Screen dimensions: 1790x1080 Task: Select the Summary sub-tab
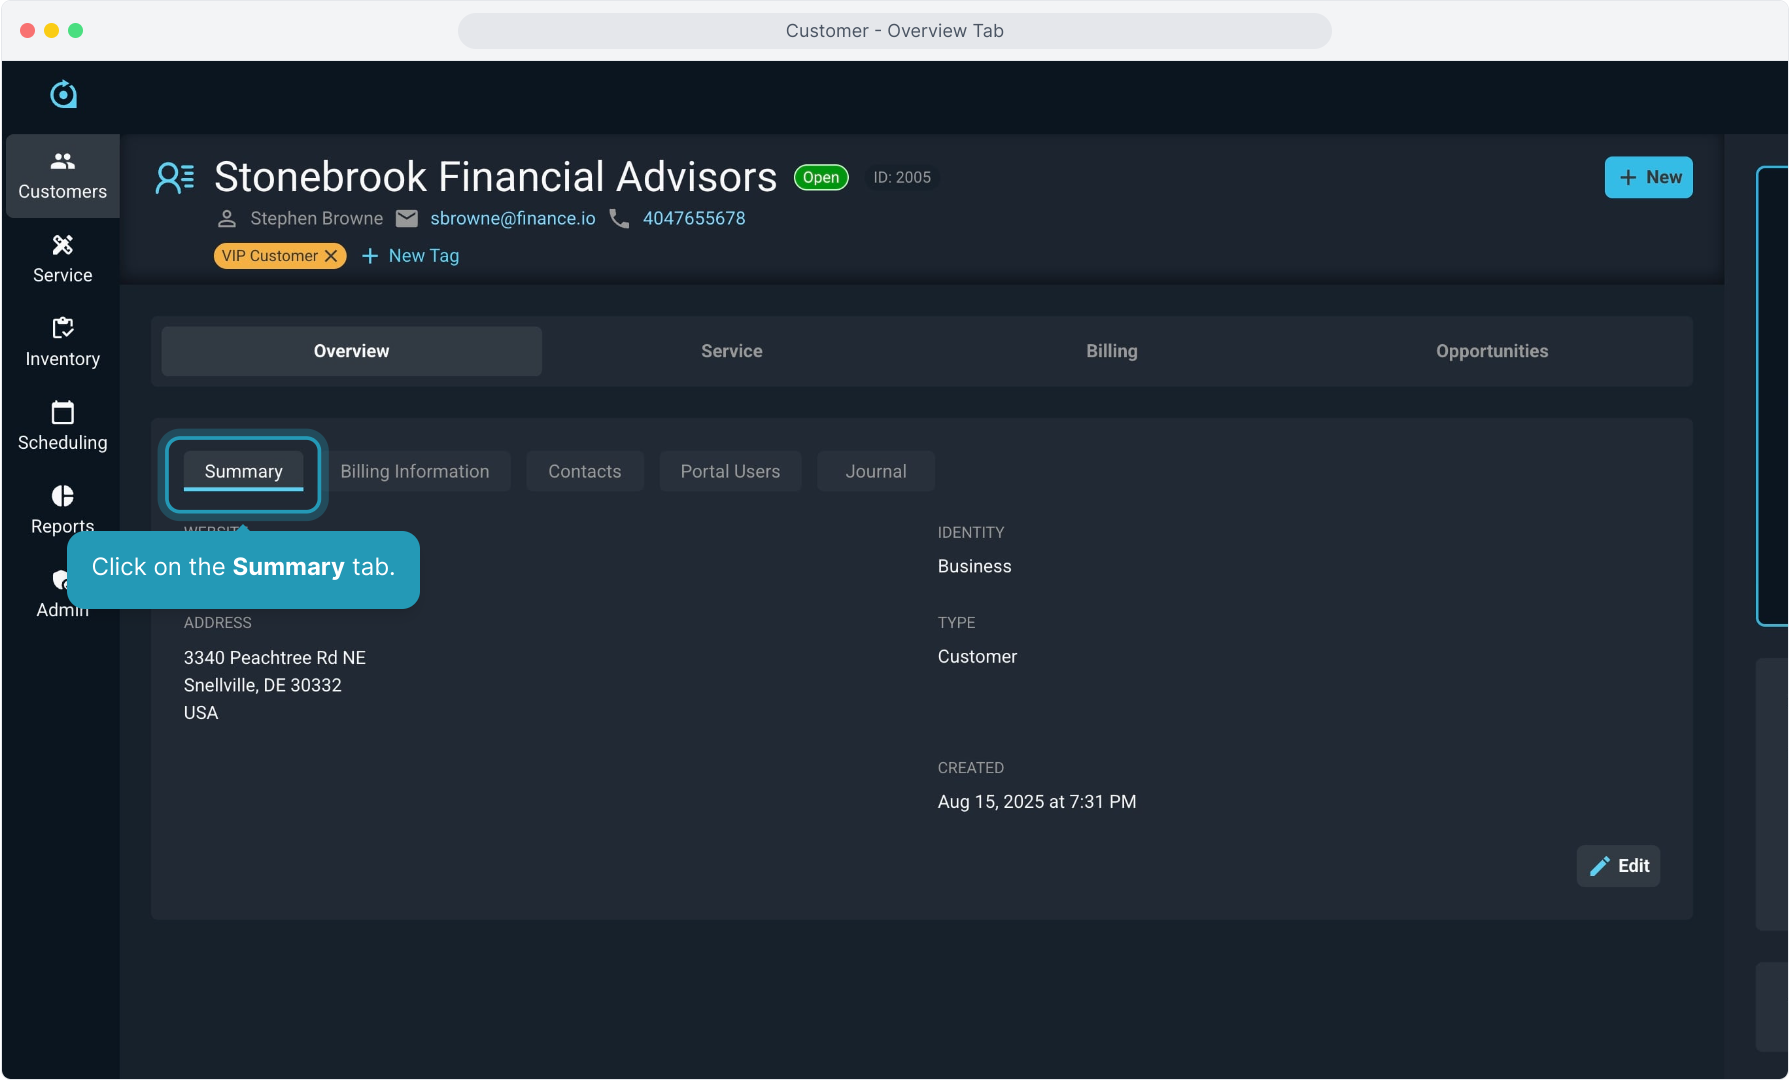coord(243,472)
